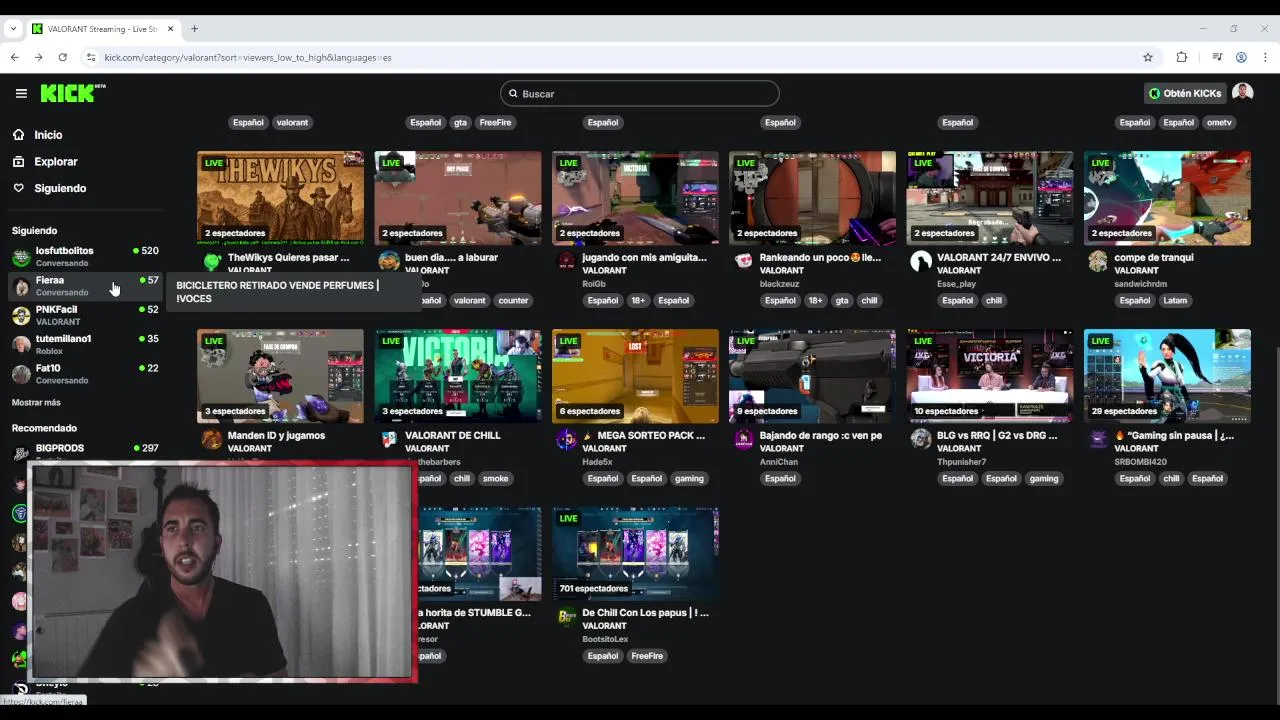Click SRBOMBI420 channel avatar icon
This screenshot has width=1280, height=720.
tap(1098, 440)
